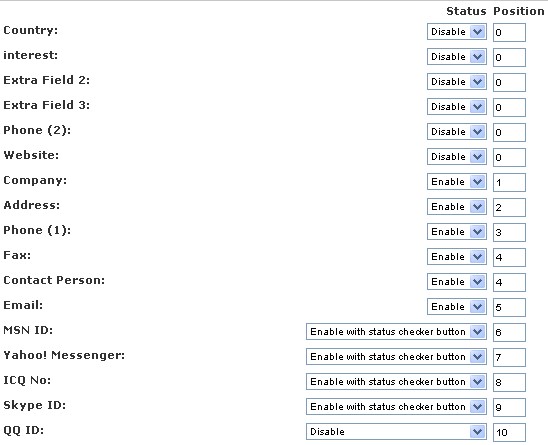Expand the Extra Field 2 status dropdown
Image resolution: width=548 pixels, height=445 pixels.
(456, 82)
